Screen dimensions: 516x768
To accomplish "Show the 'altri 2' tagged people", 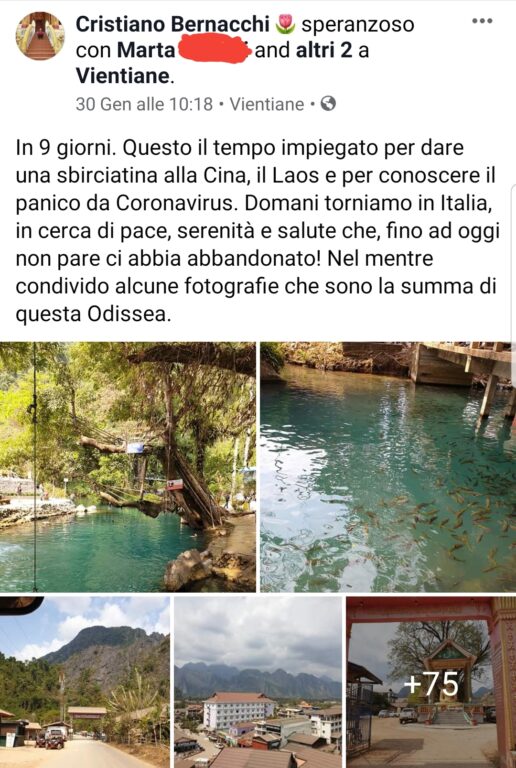I will click(324, 50).
